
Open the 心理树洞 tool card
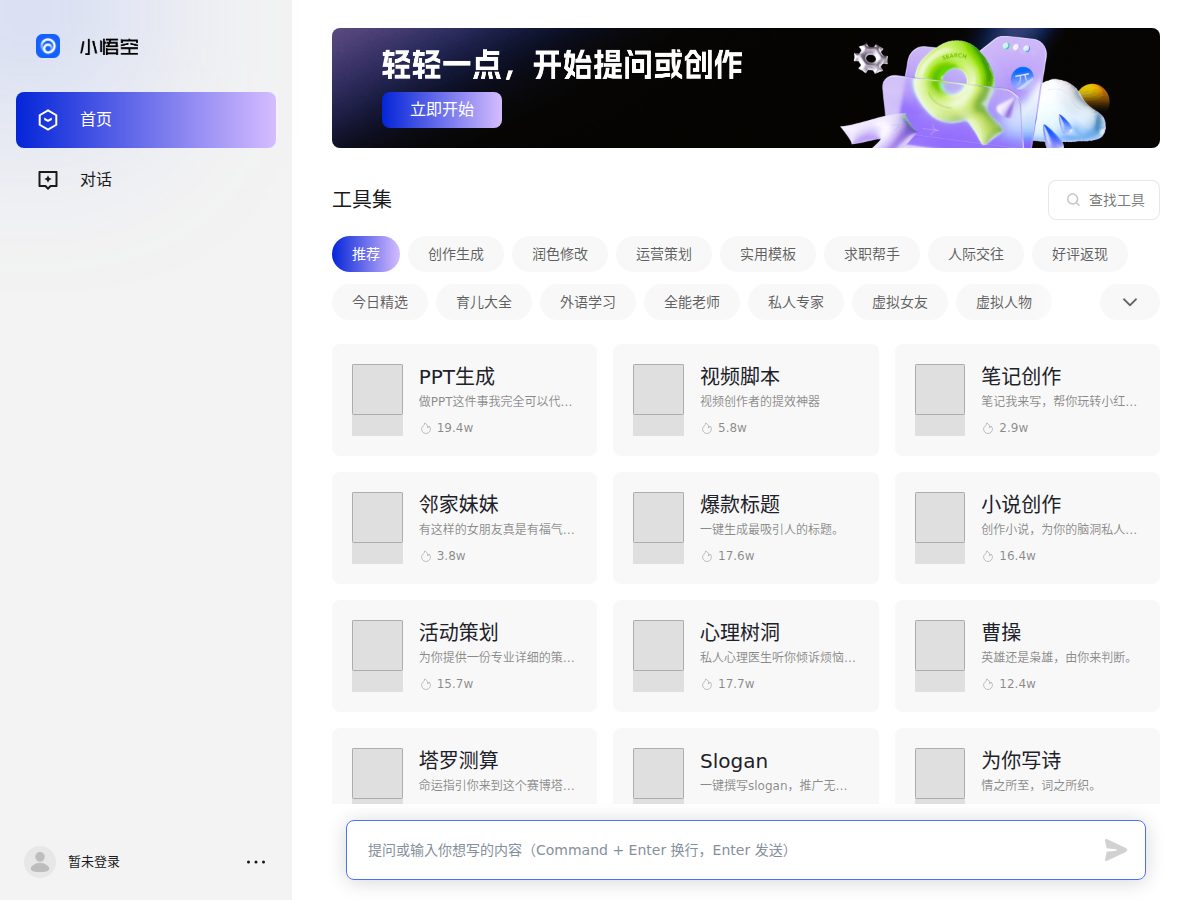tap(746, 656)
